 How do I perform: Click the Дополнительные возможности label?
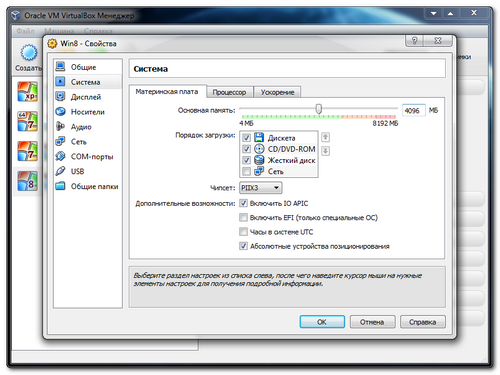tap(185, 203)
